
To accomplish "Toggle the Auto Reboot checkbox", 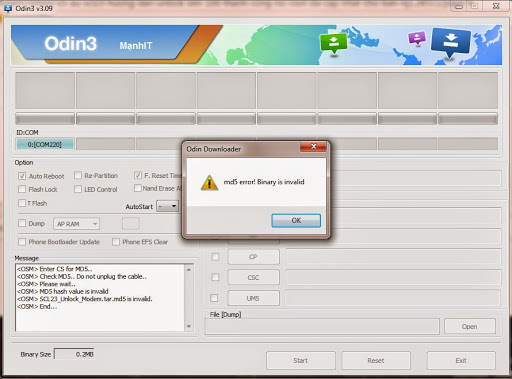I will point(22,176).
